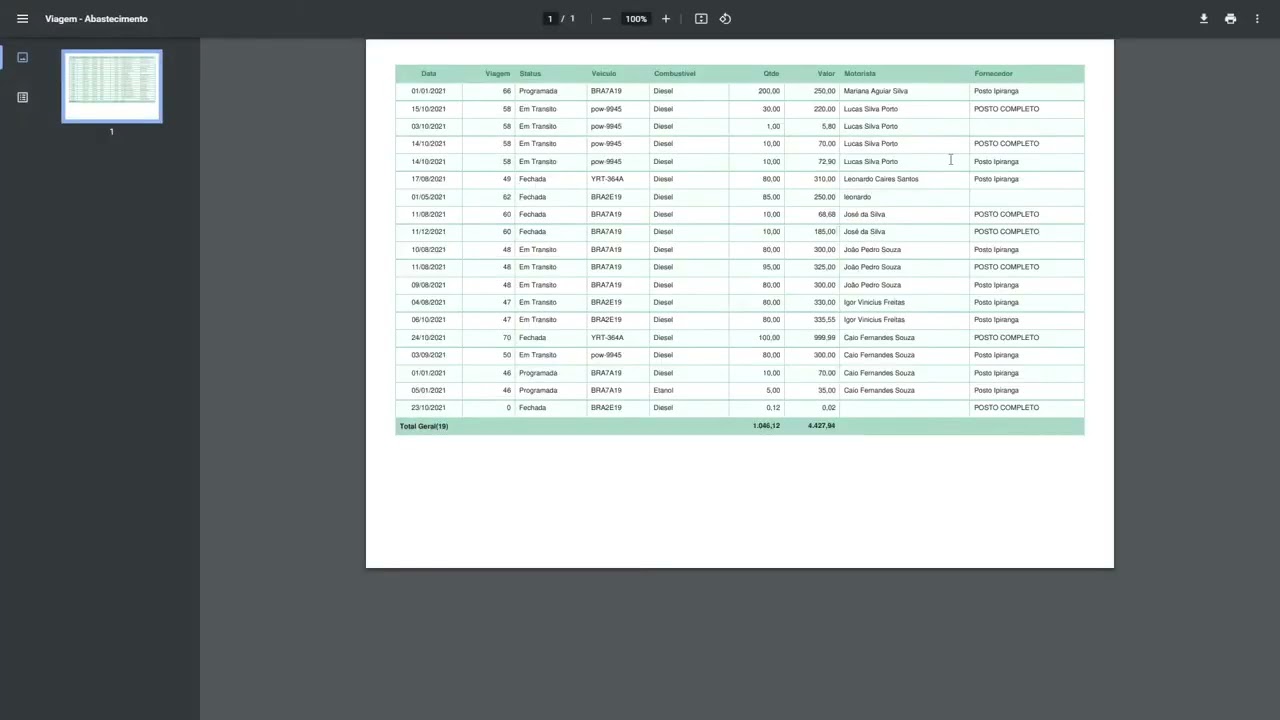The height and width of the screenshot is (720, 1280).
Task: Click the Data column header
Action: [429, 73]
